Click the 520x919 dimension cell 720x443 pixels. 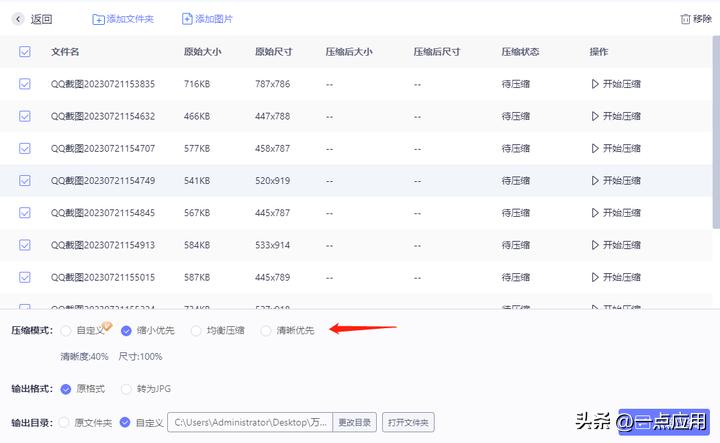point(273,180)
